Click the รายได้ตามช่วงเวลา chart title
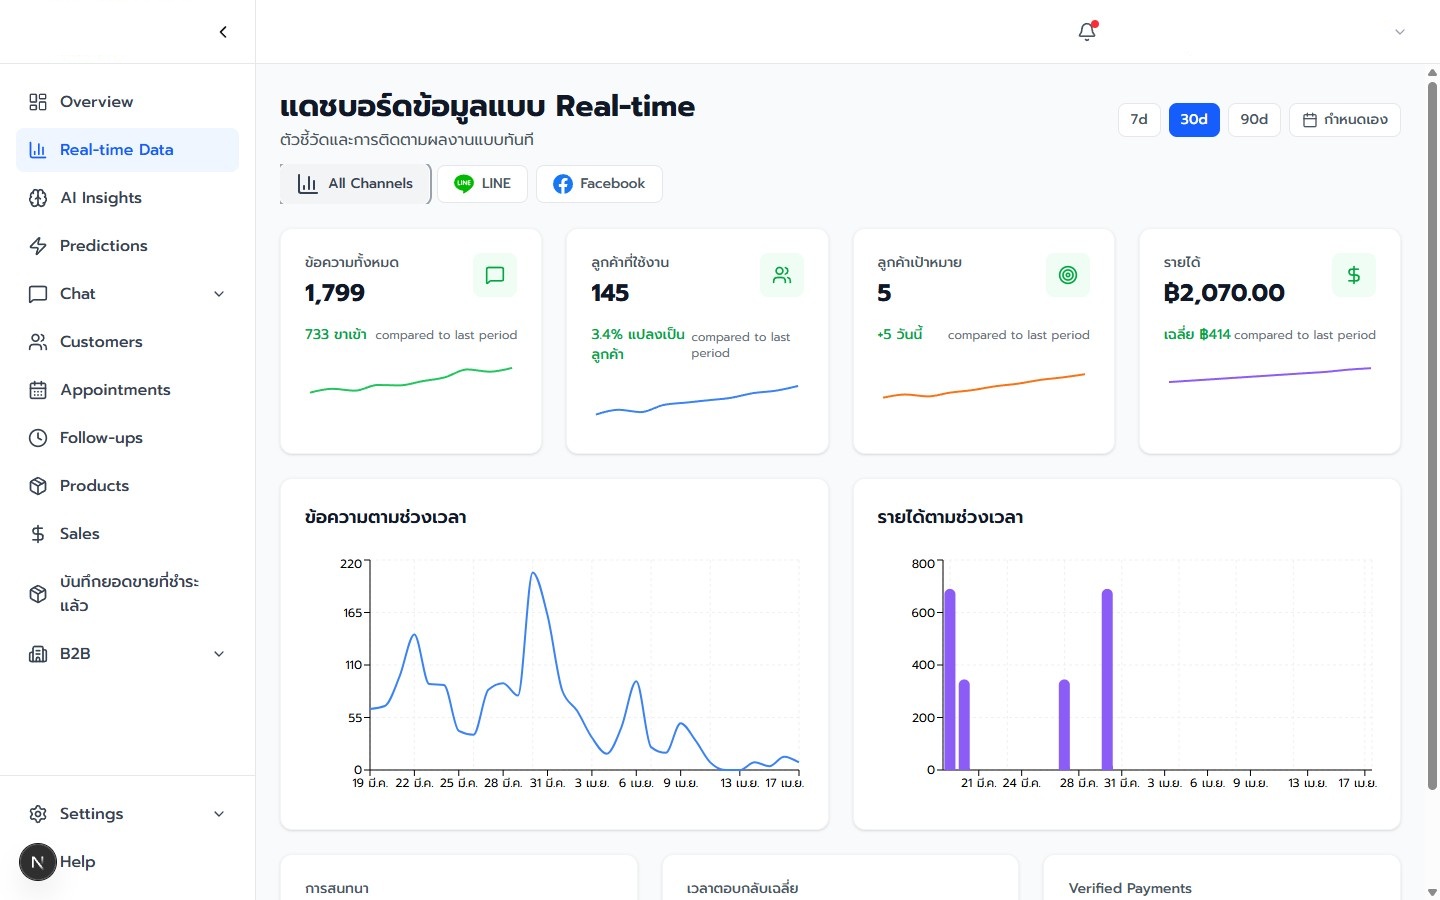 pos(950,518)
